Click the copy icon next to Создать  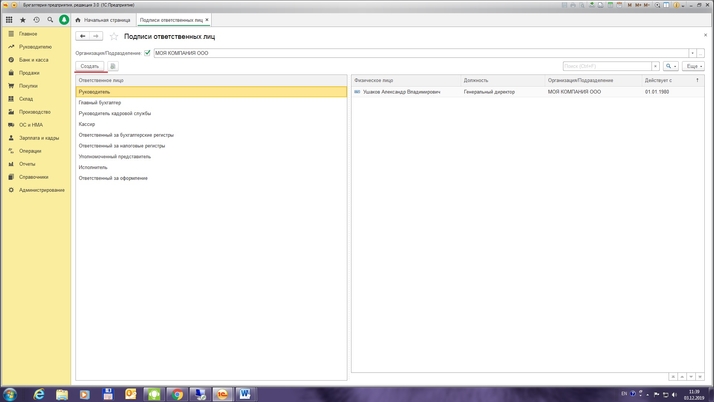point(113,67)
